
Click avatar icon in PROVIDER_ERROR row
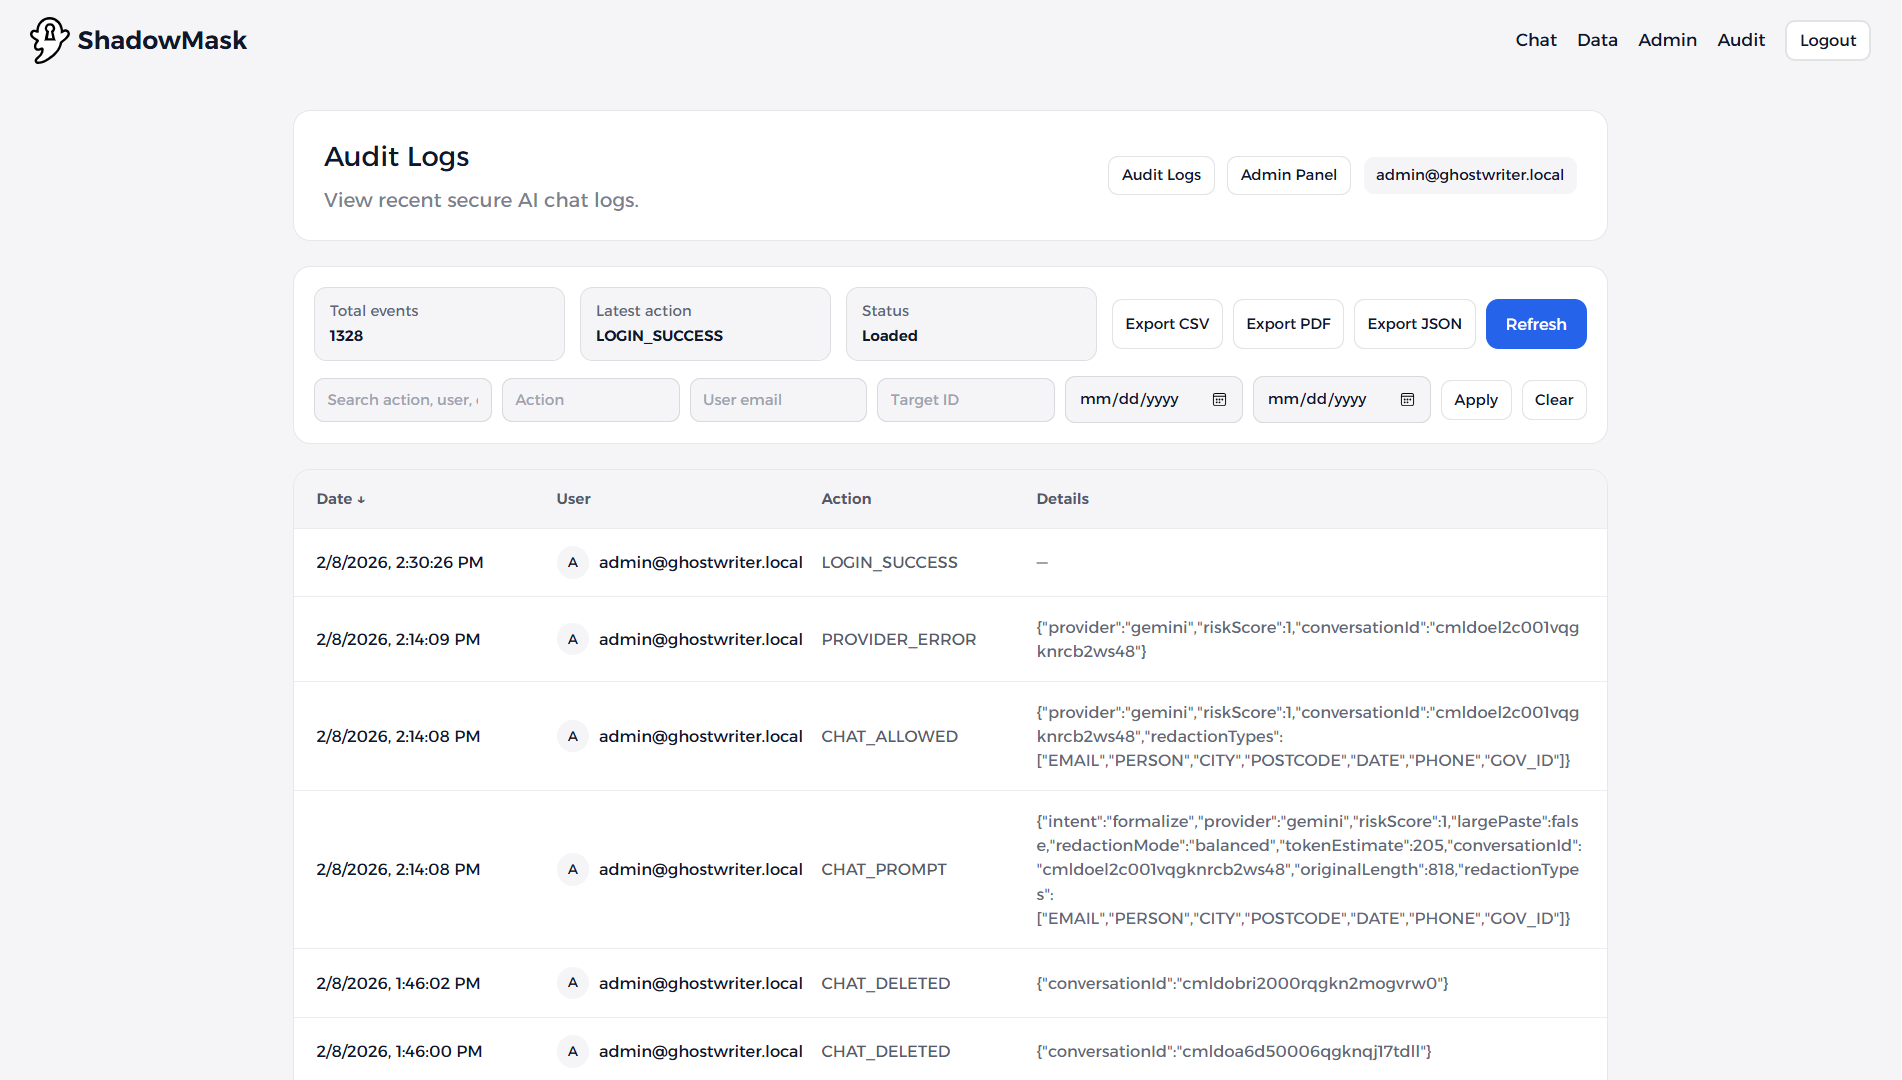point(572,640)
